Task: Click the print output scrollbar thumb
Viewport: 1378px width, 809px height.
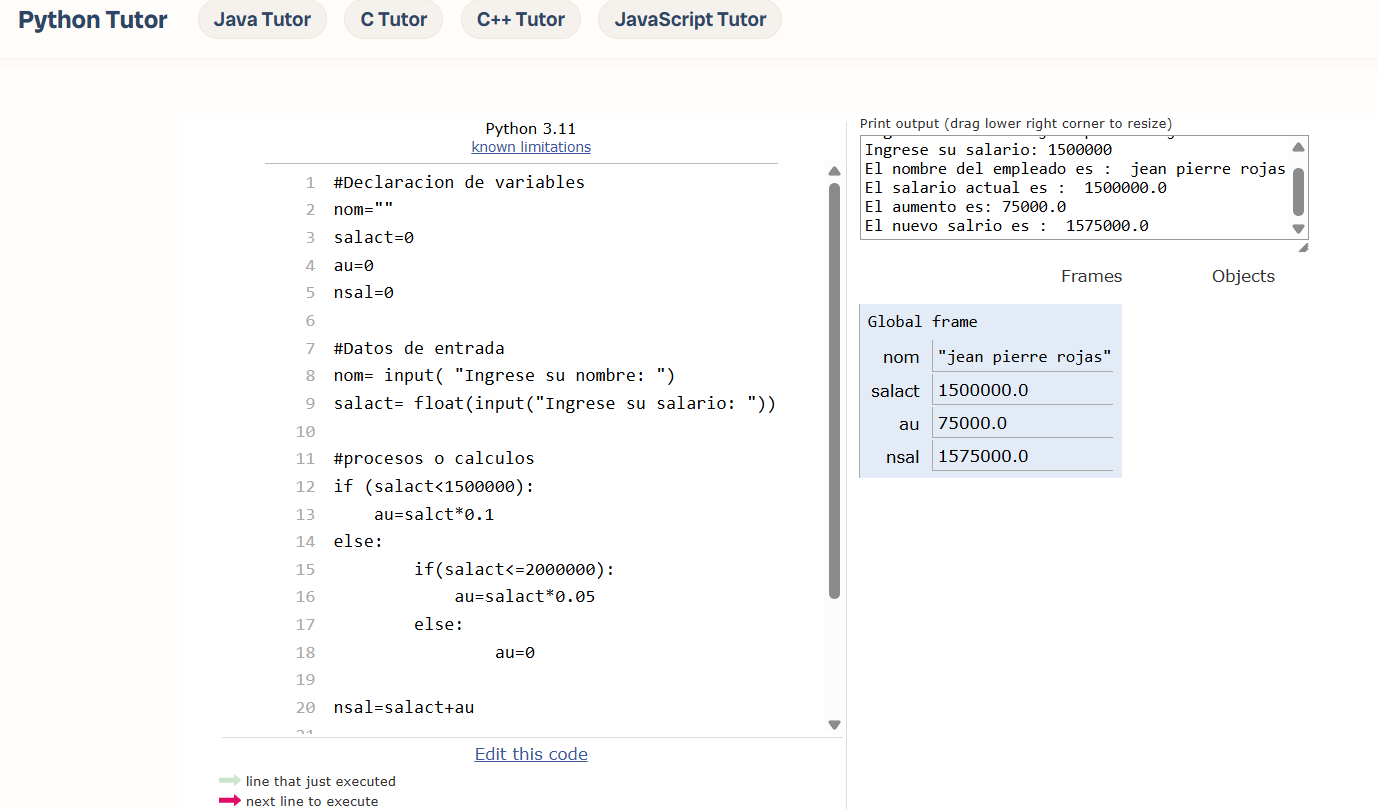Action: tap(1298, 190)
